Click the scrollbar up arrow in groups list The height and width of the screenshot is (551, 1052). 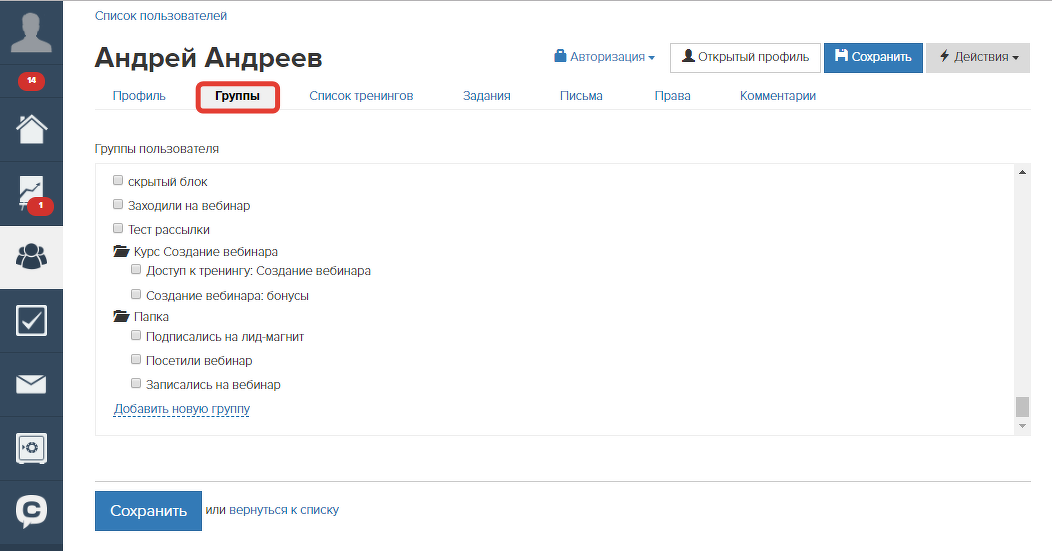[1022, 172]
